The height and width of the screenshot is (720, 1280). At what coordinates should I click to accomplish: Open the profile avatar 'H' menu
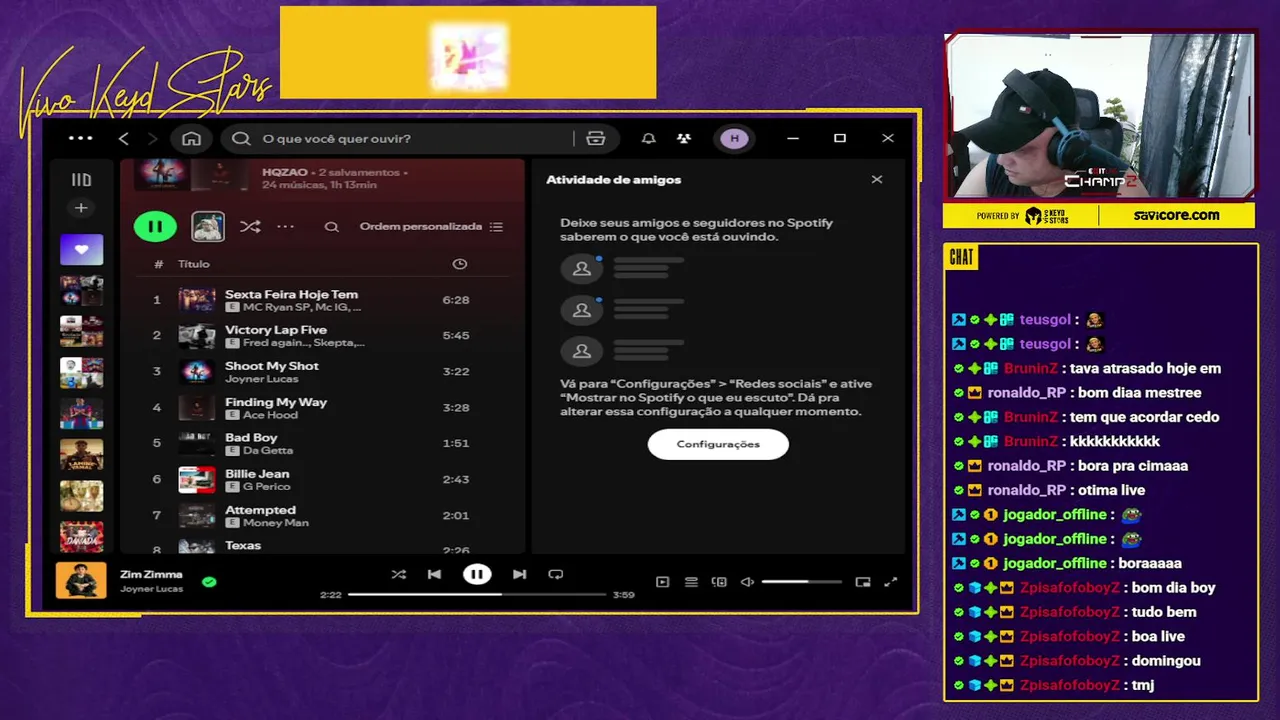click(x=735, y=138)
